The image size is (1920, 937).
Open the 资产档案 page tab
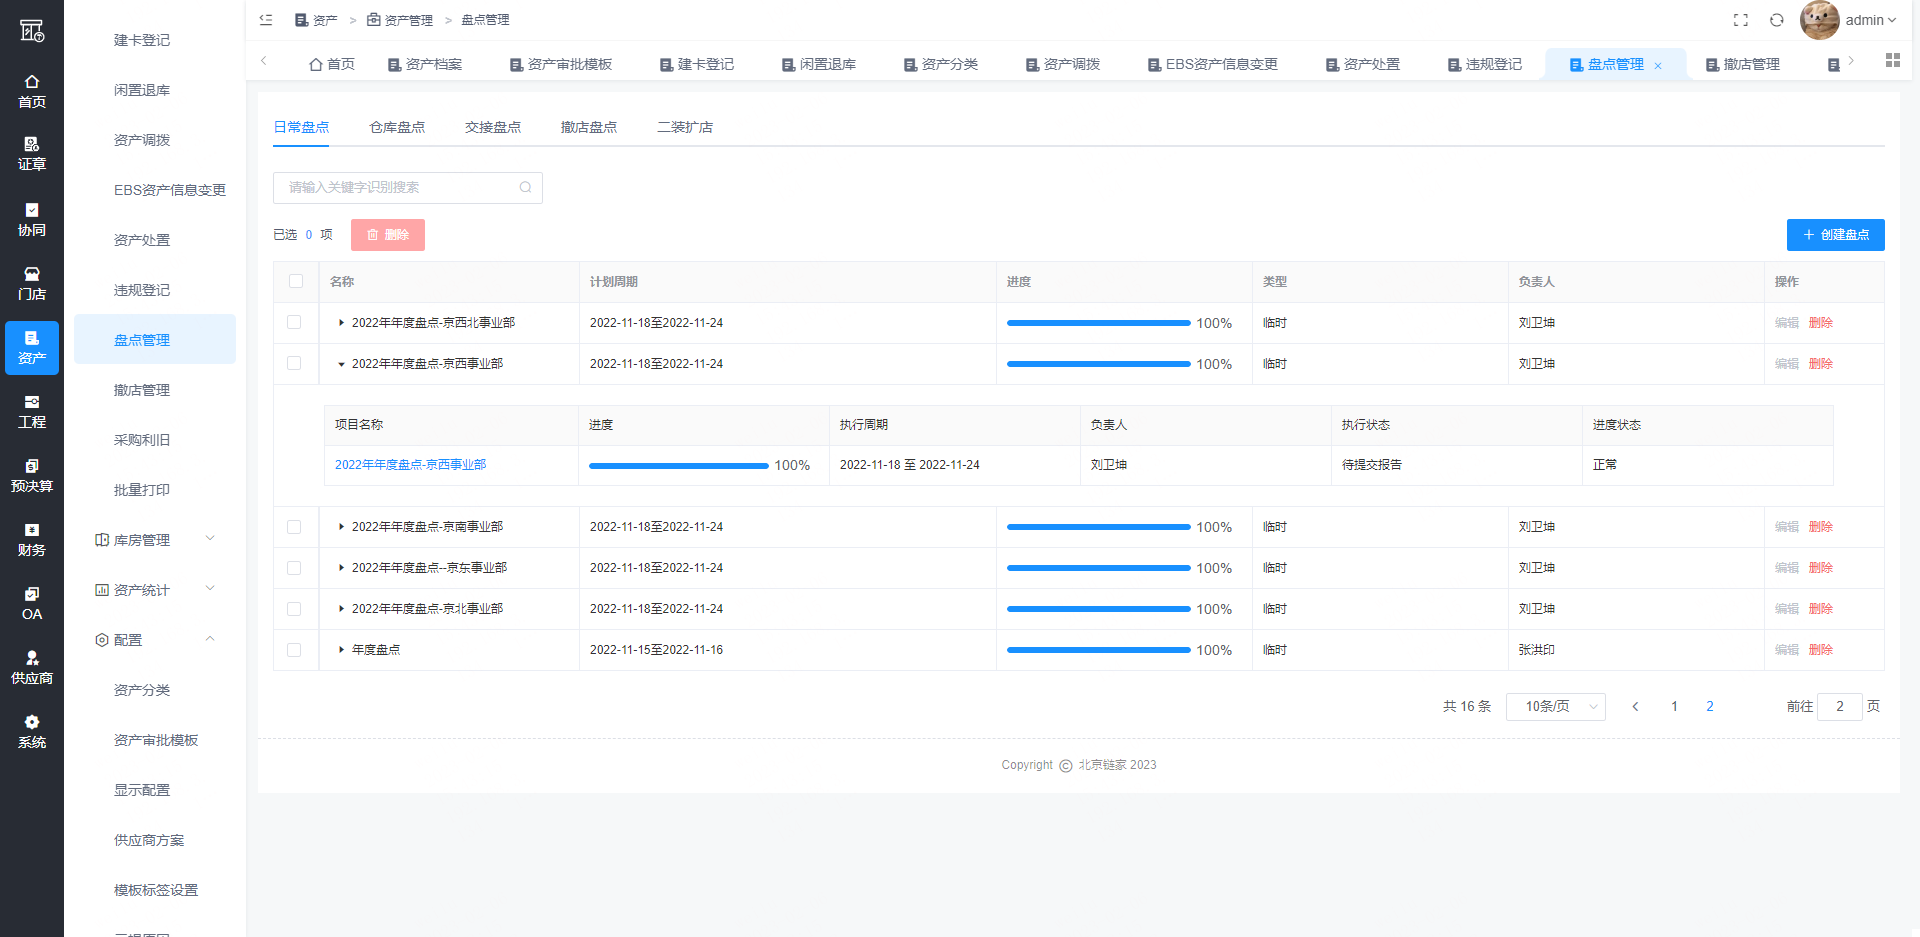[425, 64]
